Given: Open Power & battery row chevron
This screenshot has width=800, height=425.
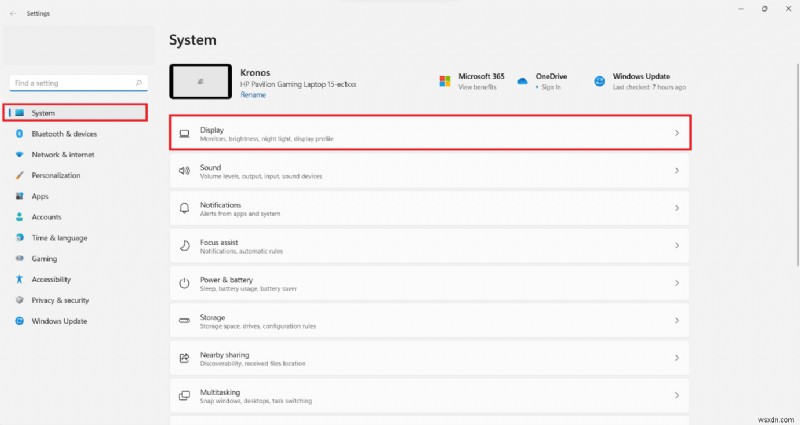Looking at the screenshot, I should [677, 283].
